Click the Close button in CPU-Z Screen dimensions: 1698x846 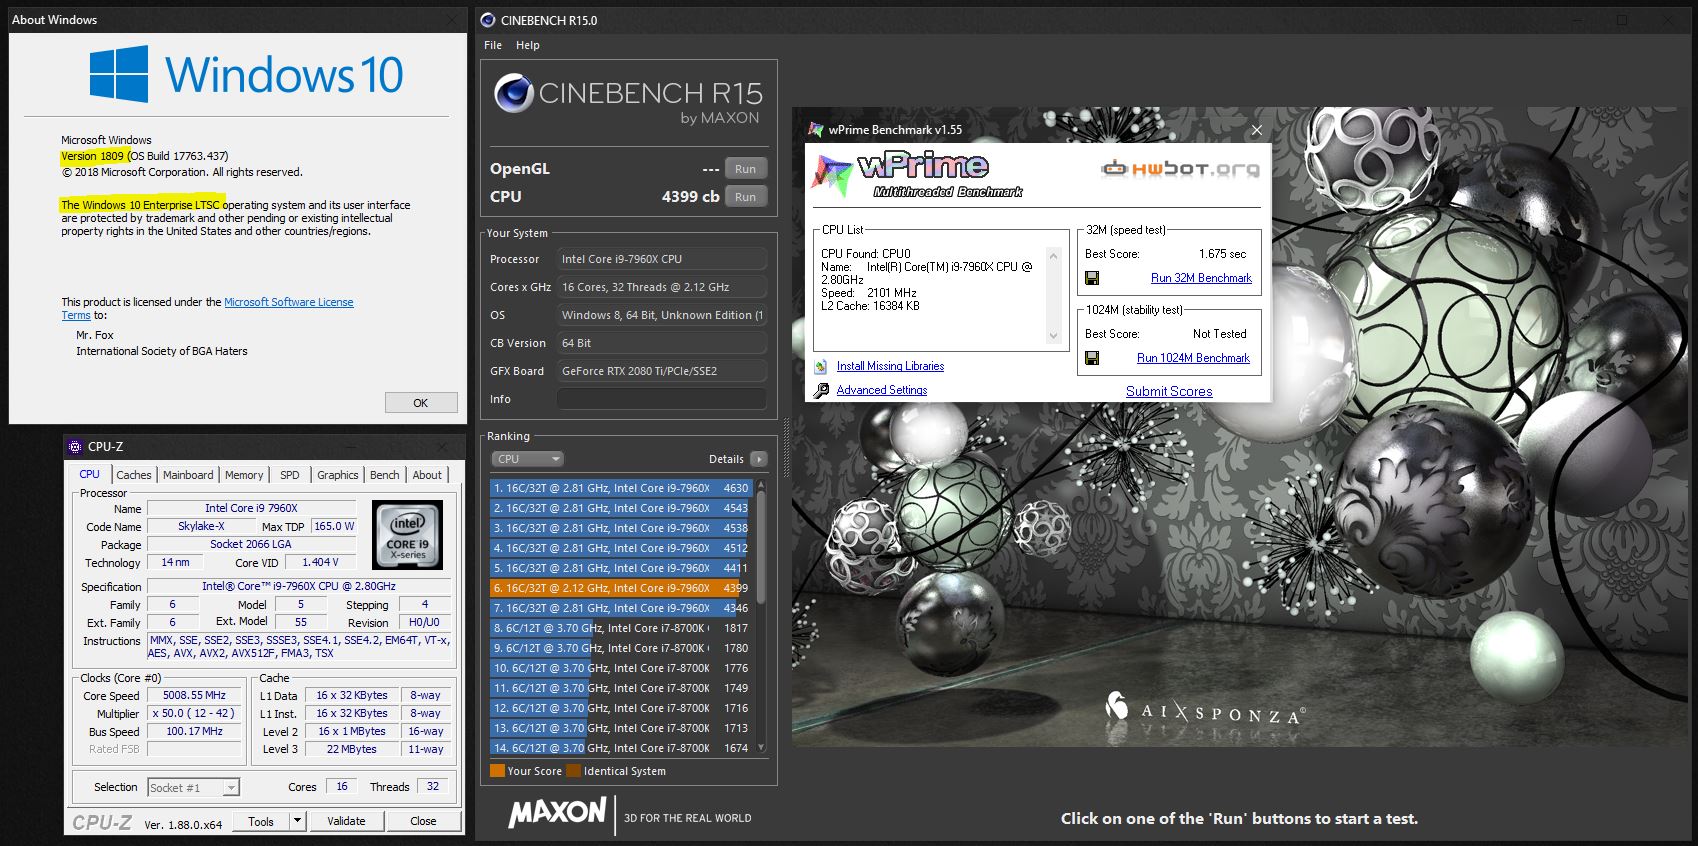[423, 821]
